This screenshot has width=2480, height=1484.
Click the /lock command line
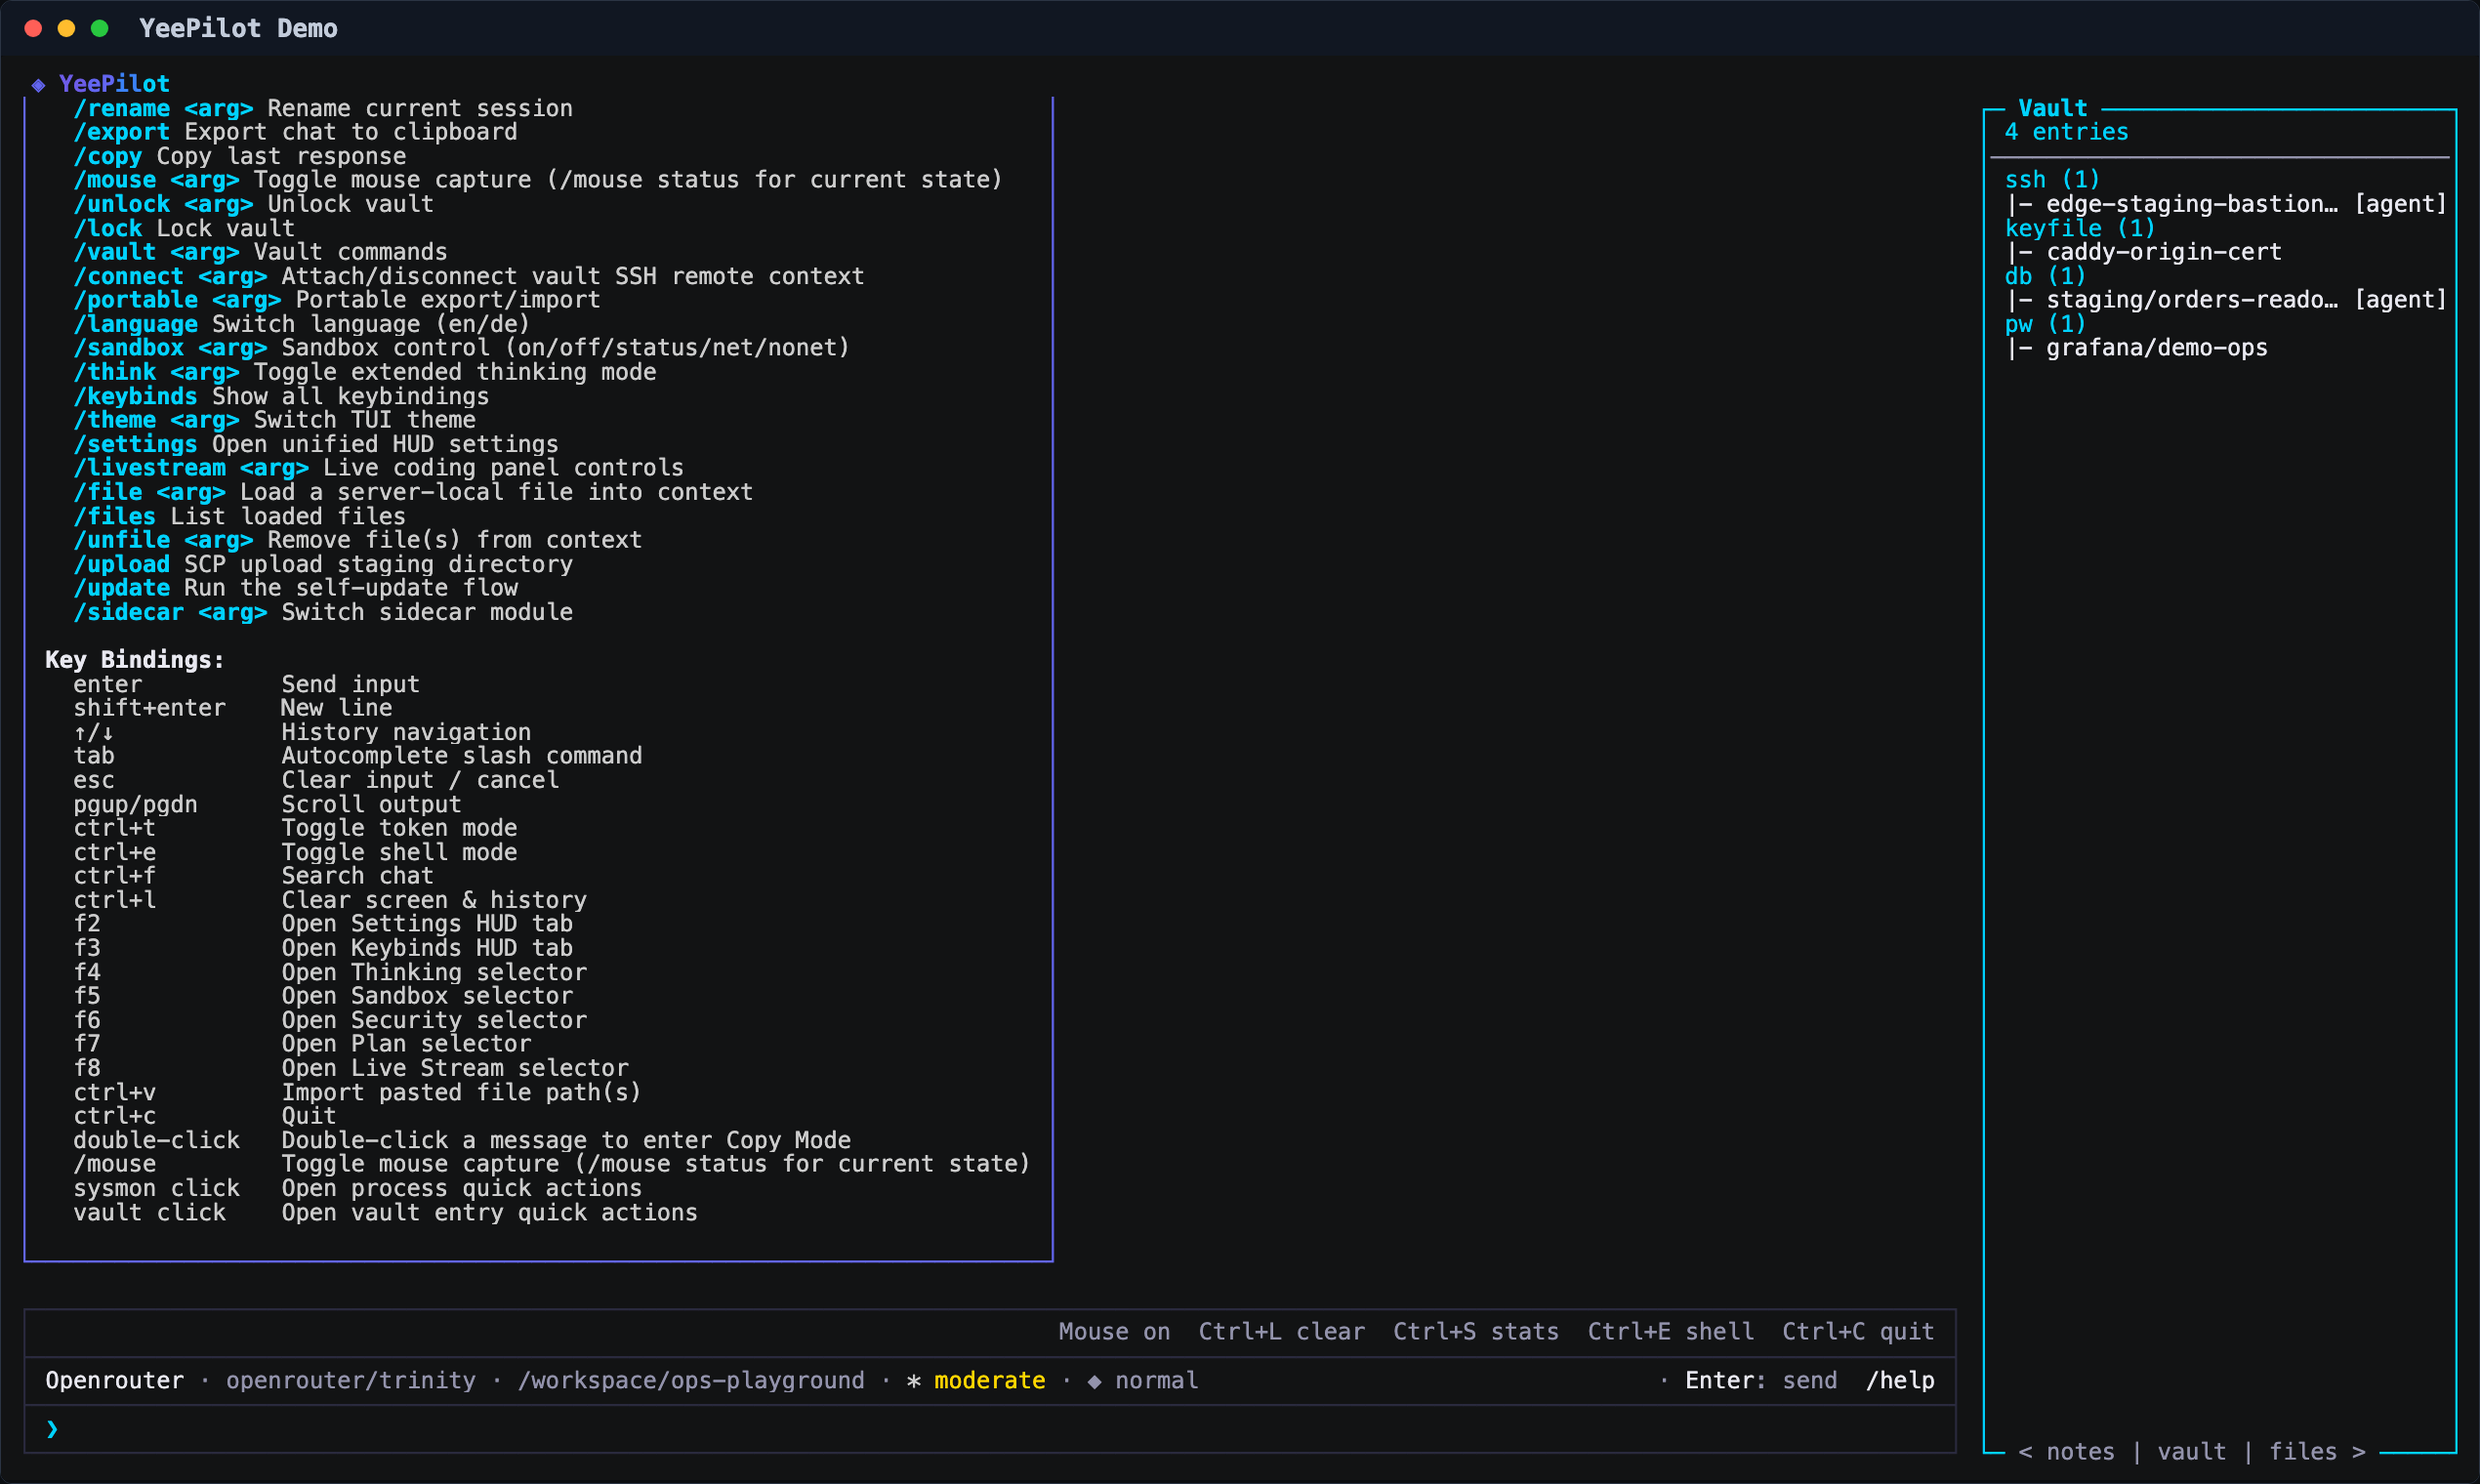point(184,228)
